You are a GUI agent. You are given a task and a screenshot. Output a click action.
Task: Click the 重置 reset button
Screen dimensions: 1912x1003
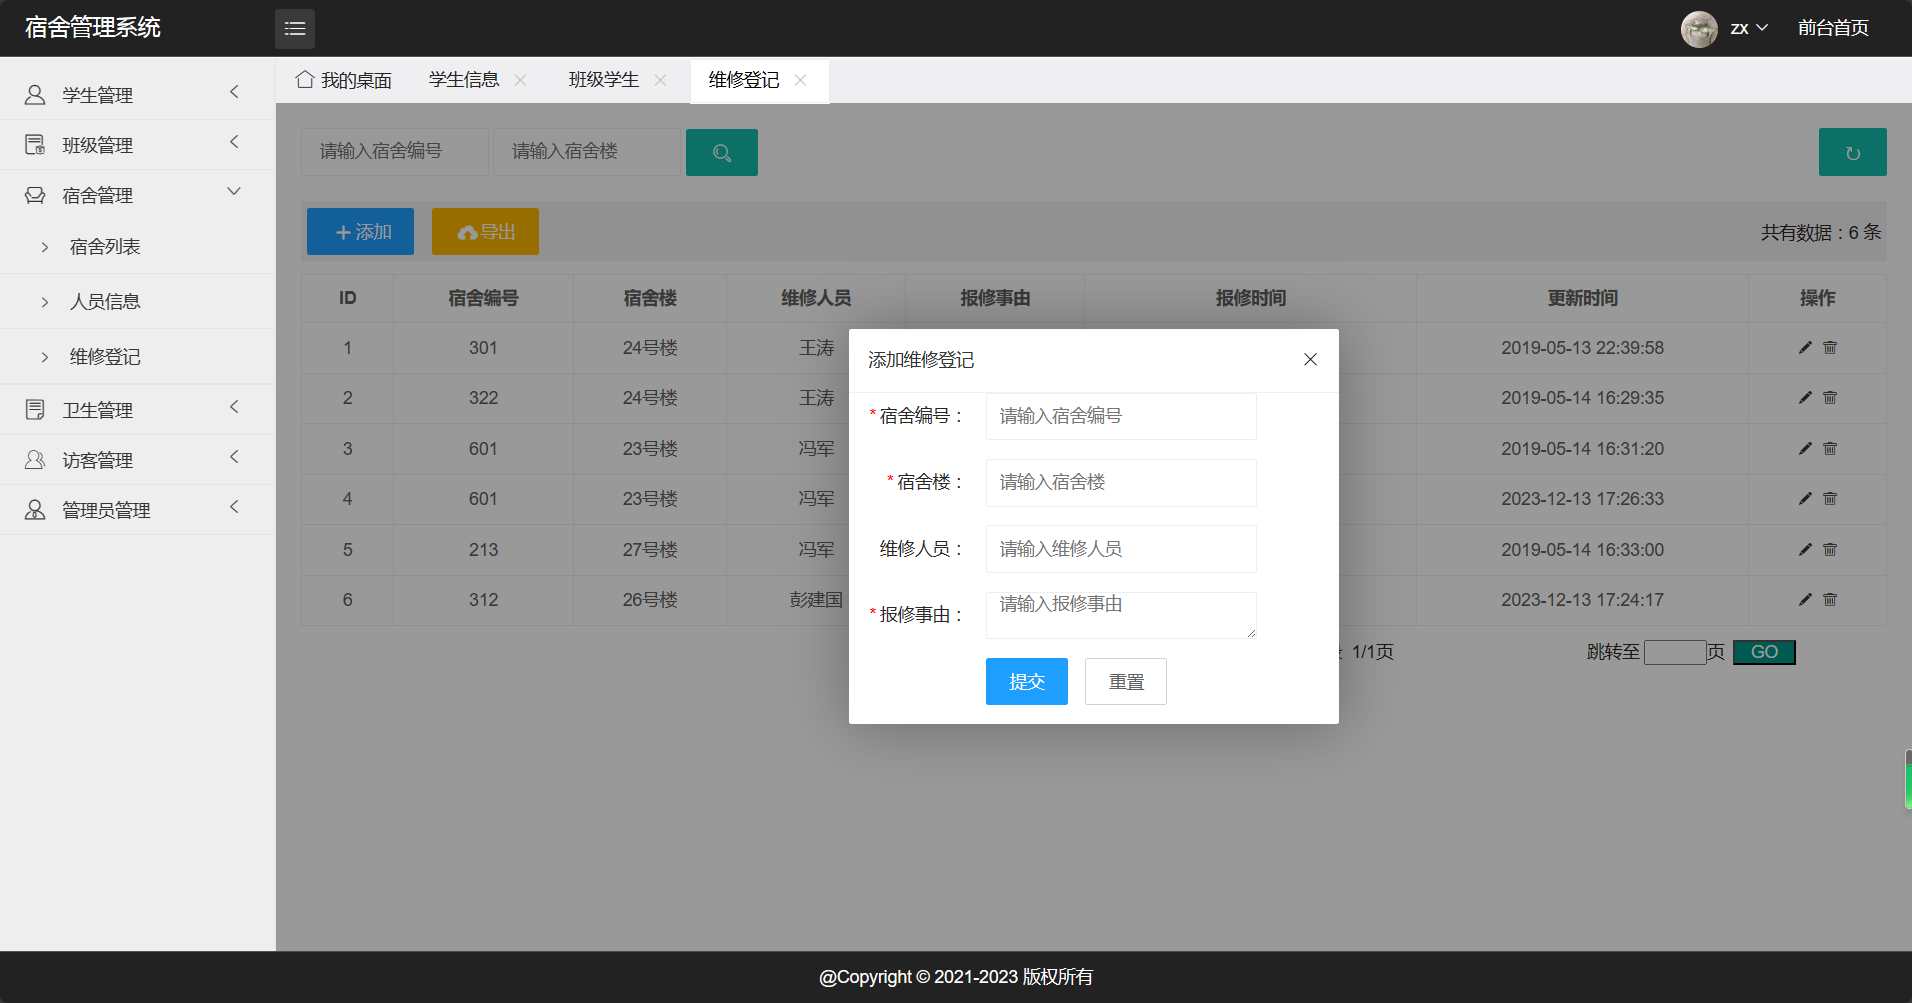[1126, 682]
